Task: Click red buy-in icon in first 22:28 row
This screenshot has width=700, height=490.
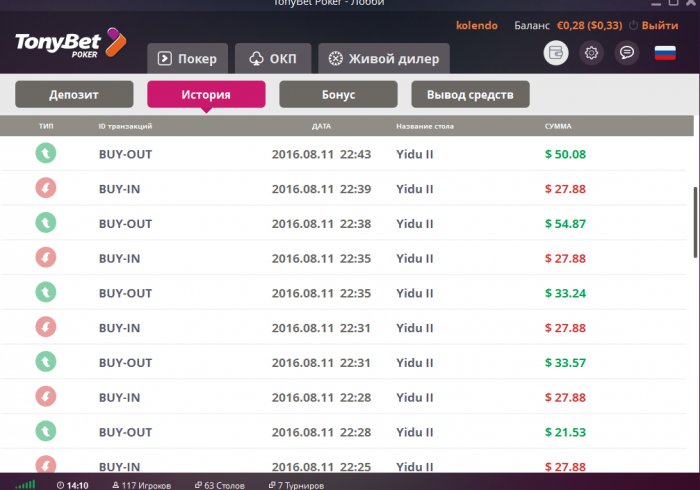Action: [46, 397]
